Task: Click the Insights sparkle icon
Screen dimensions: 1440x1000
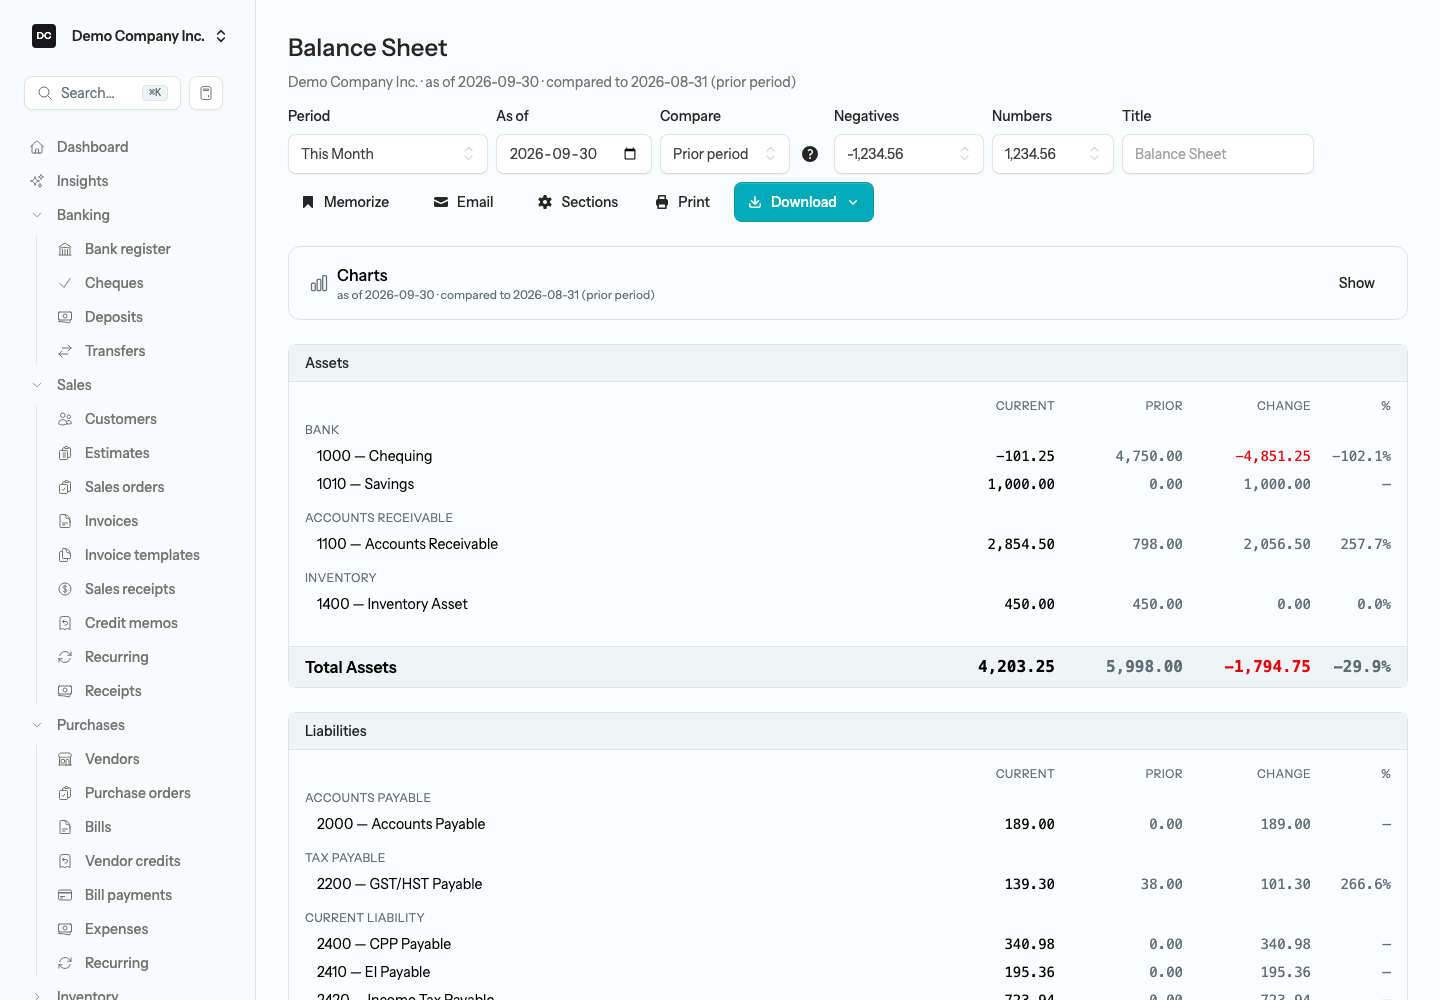Action: click(37, 181)
